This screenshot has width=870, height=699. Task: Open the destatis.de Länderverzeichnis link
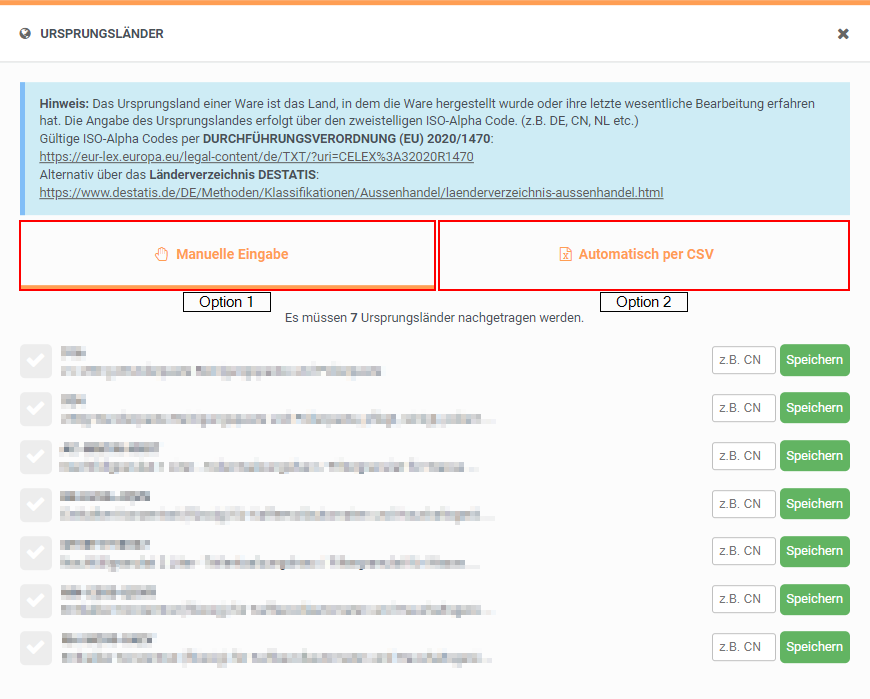351,193
